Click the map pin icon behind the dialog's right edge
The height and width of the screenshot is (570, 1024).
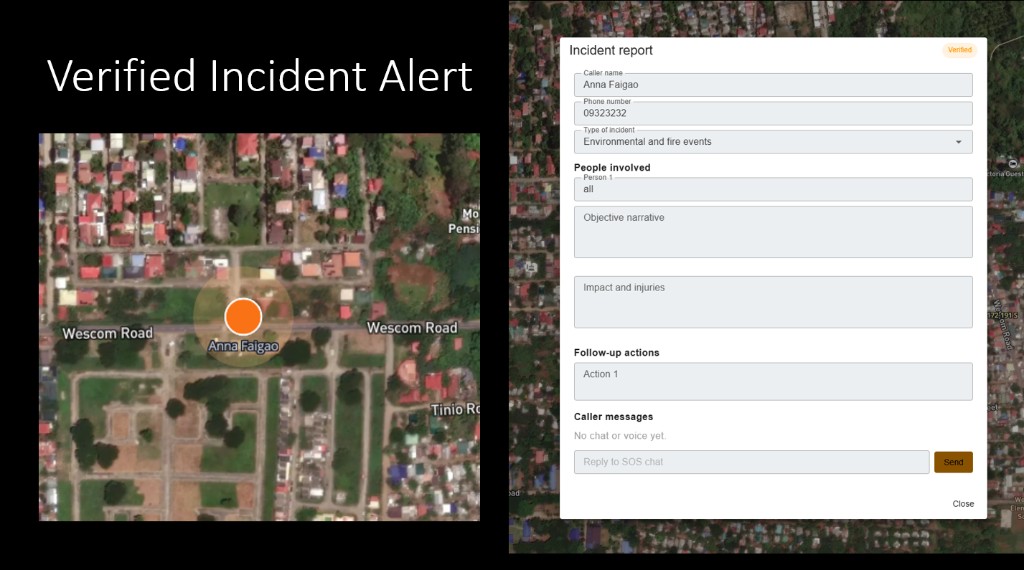click(x=1013, y=164)
